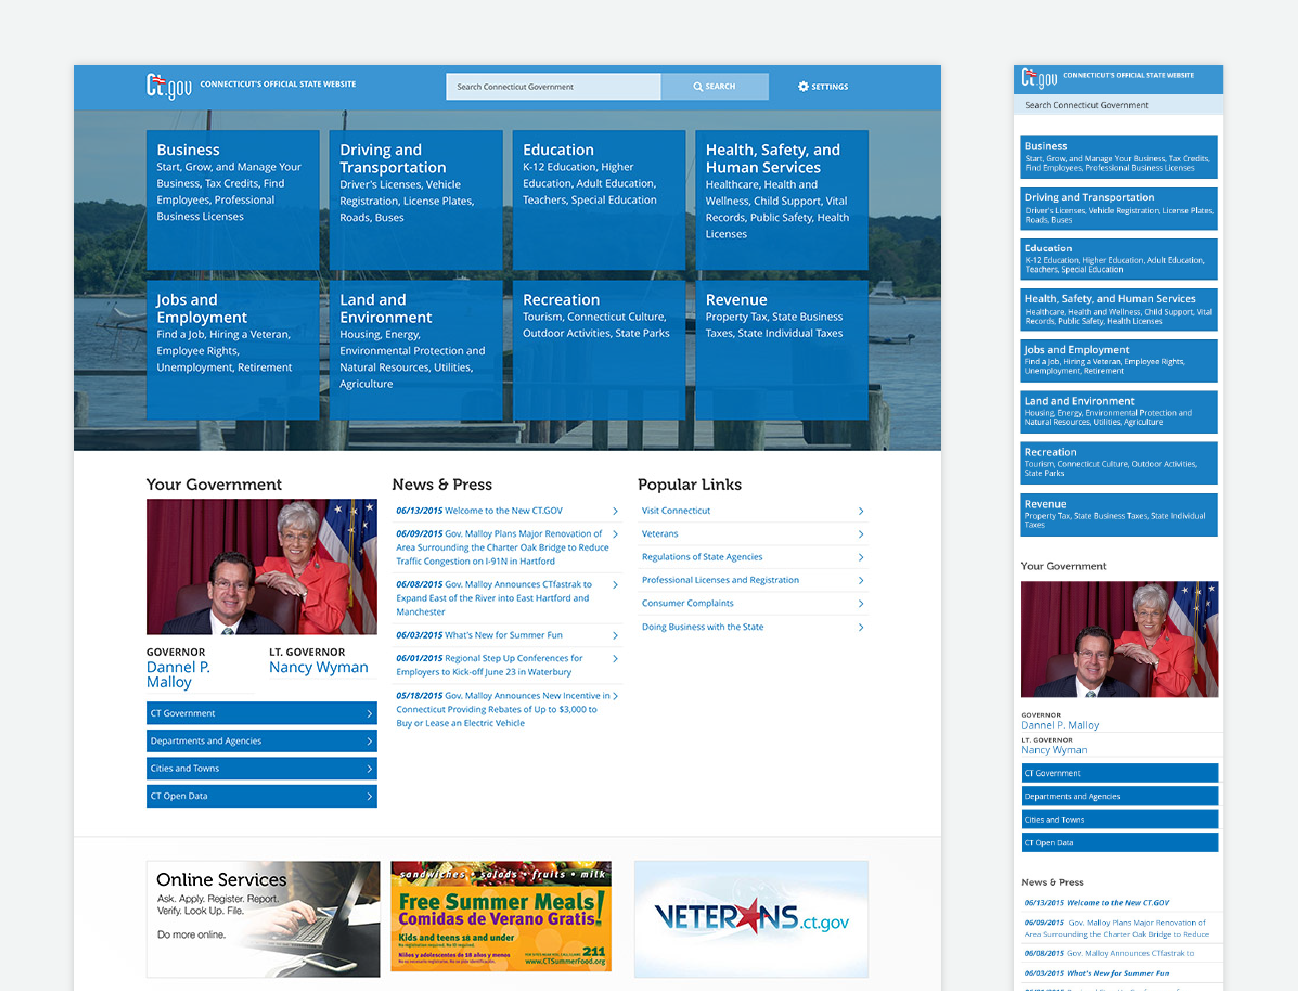Open the Recreation category tile
The image size is (1298, 991).
coord(599,350)
